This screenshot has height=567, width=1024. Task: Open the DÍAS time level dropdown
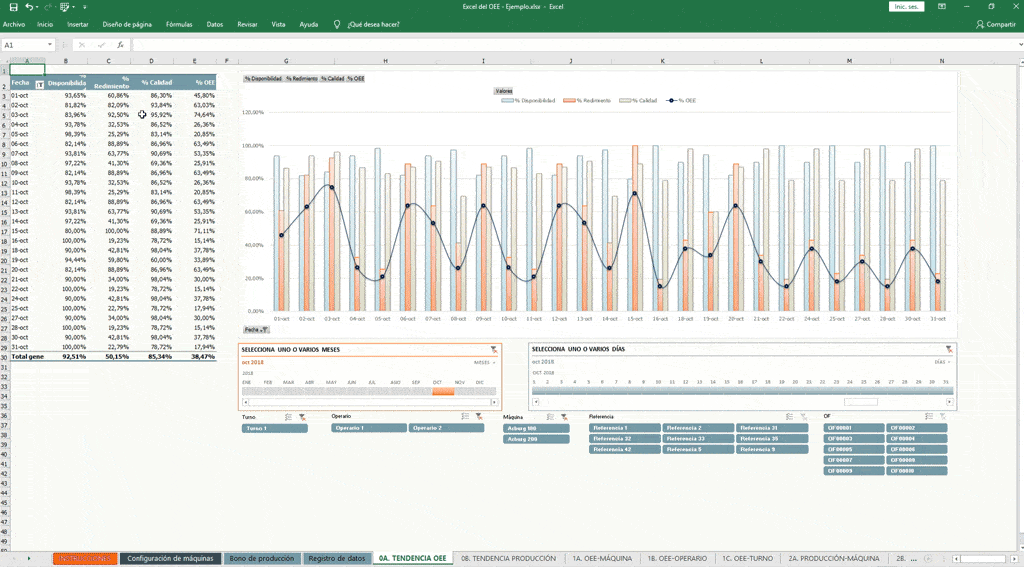click(x=942, y=362)
